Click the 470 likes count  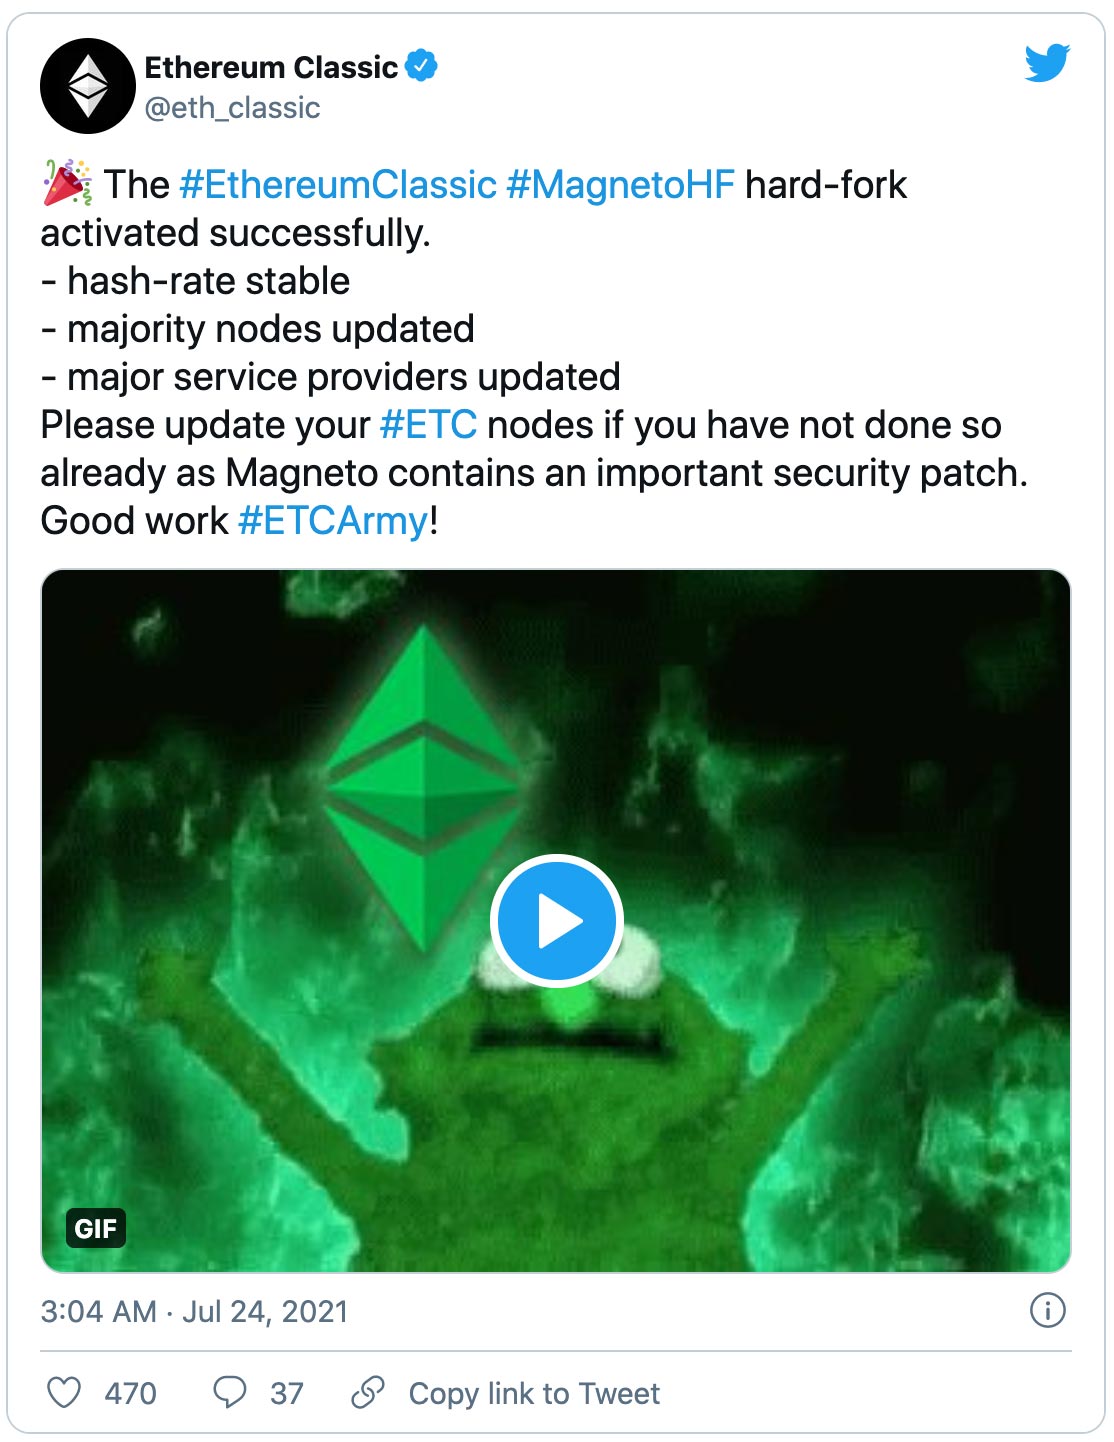[131, 1393]
